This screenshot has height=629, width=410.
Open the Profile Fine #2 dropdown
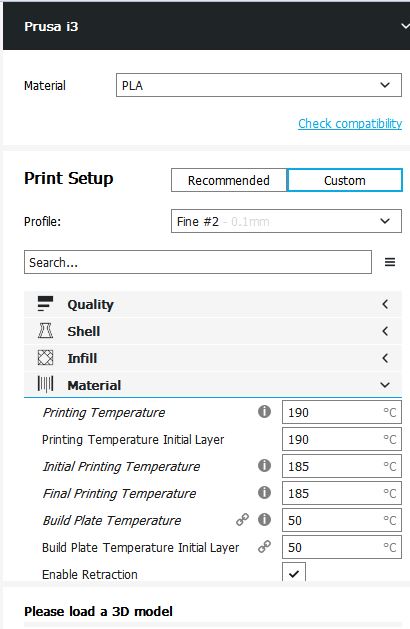[x=286, y=221]
